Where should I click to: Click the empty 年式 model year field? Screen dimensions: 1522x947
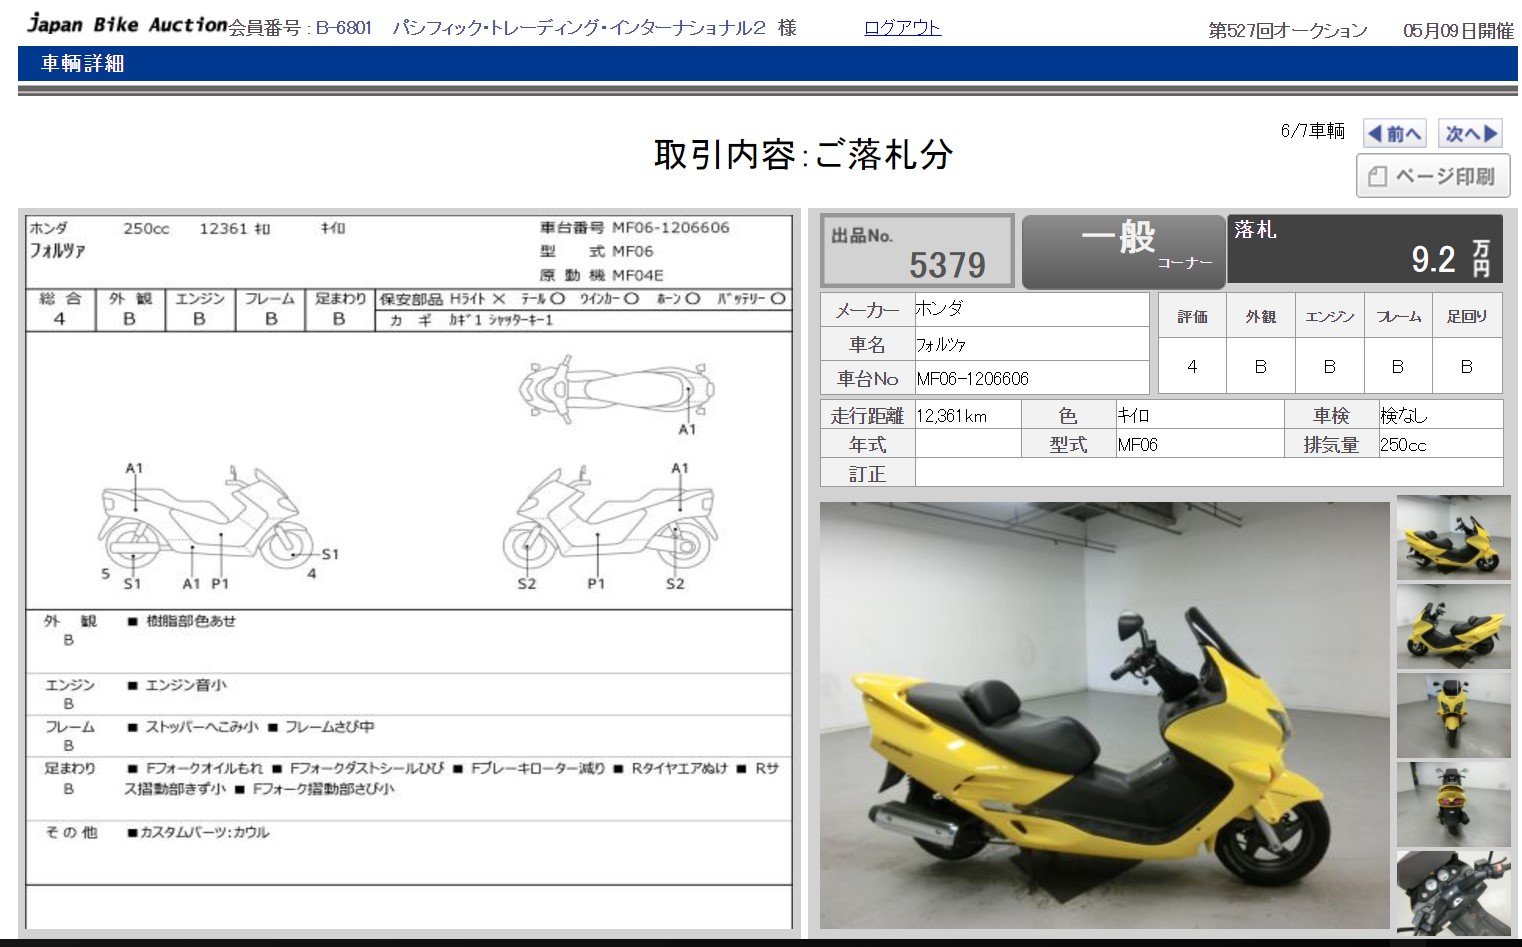click(967, 444)
